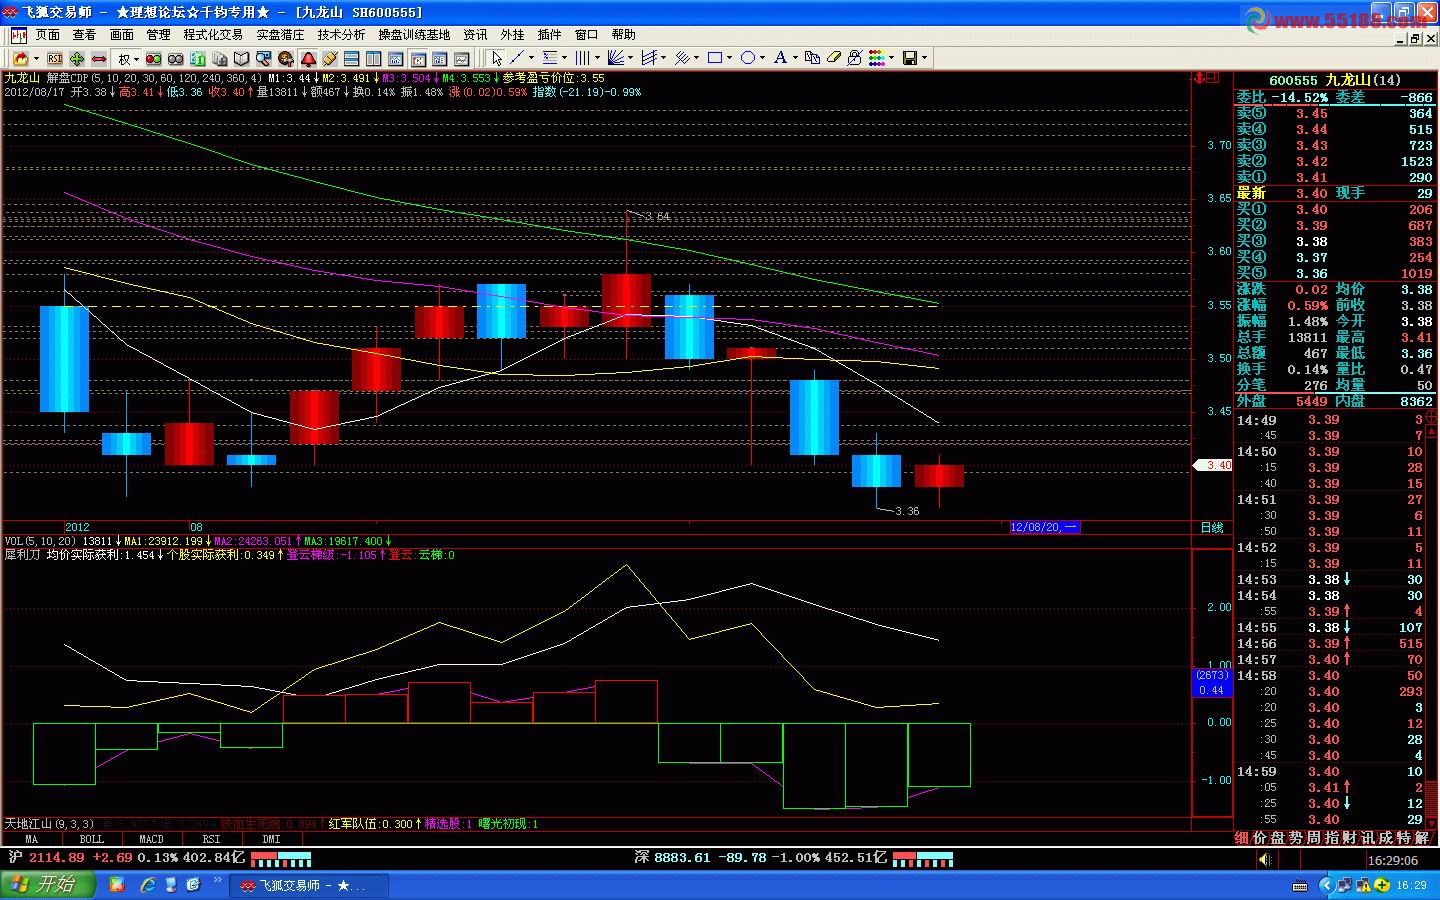Expand the save disk icon dropdown arrow
Screen dimensions: 1440x900
925,59
